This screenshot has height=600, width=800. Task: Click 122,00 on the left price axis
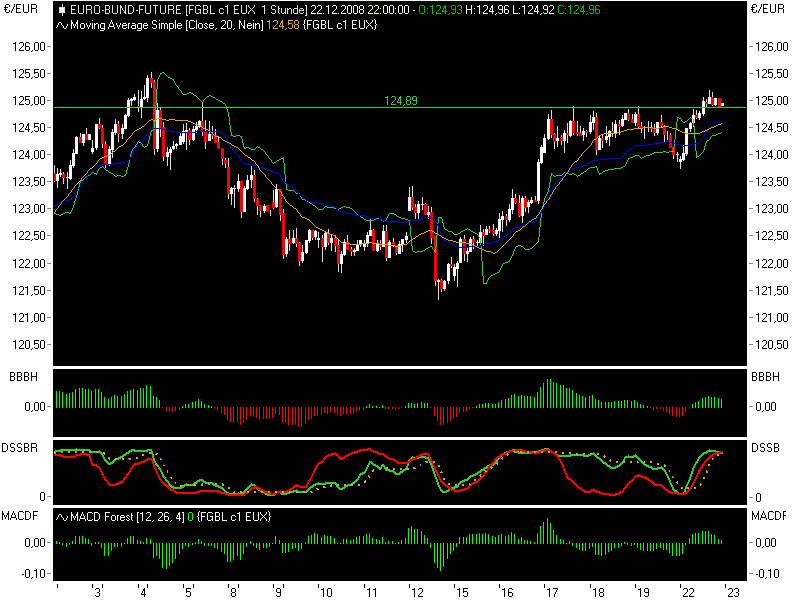point(29,264)
